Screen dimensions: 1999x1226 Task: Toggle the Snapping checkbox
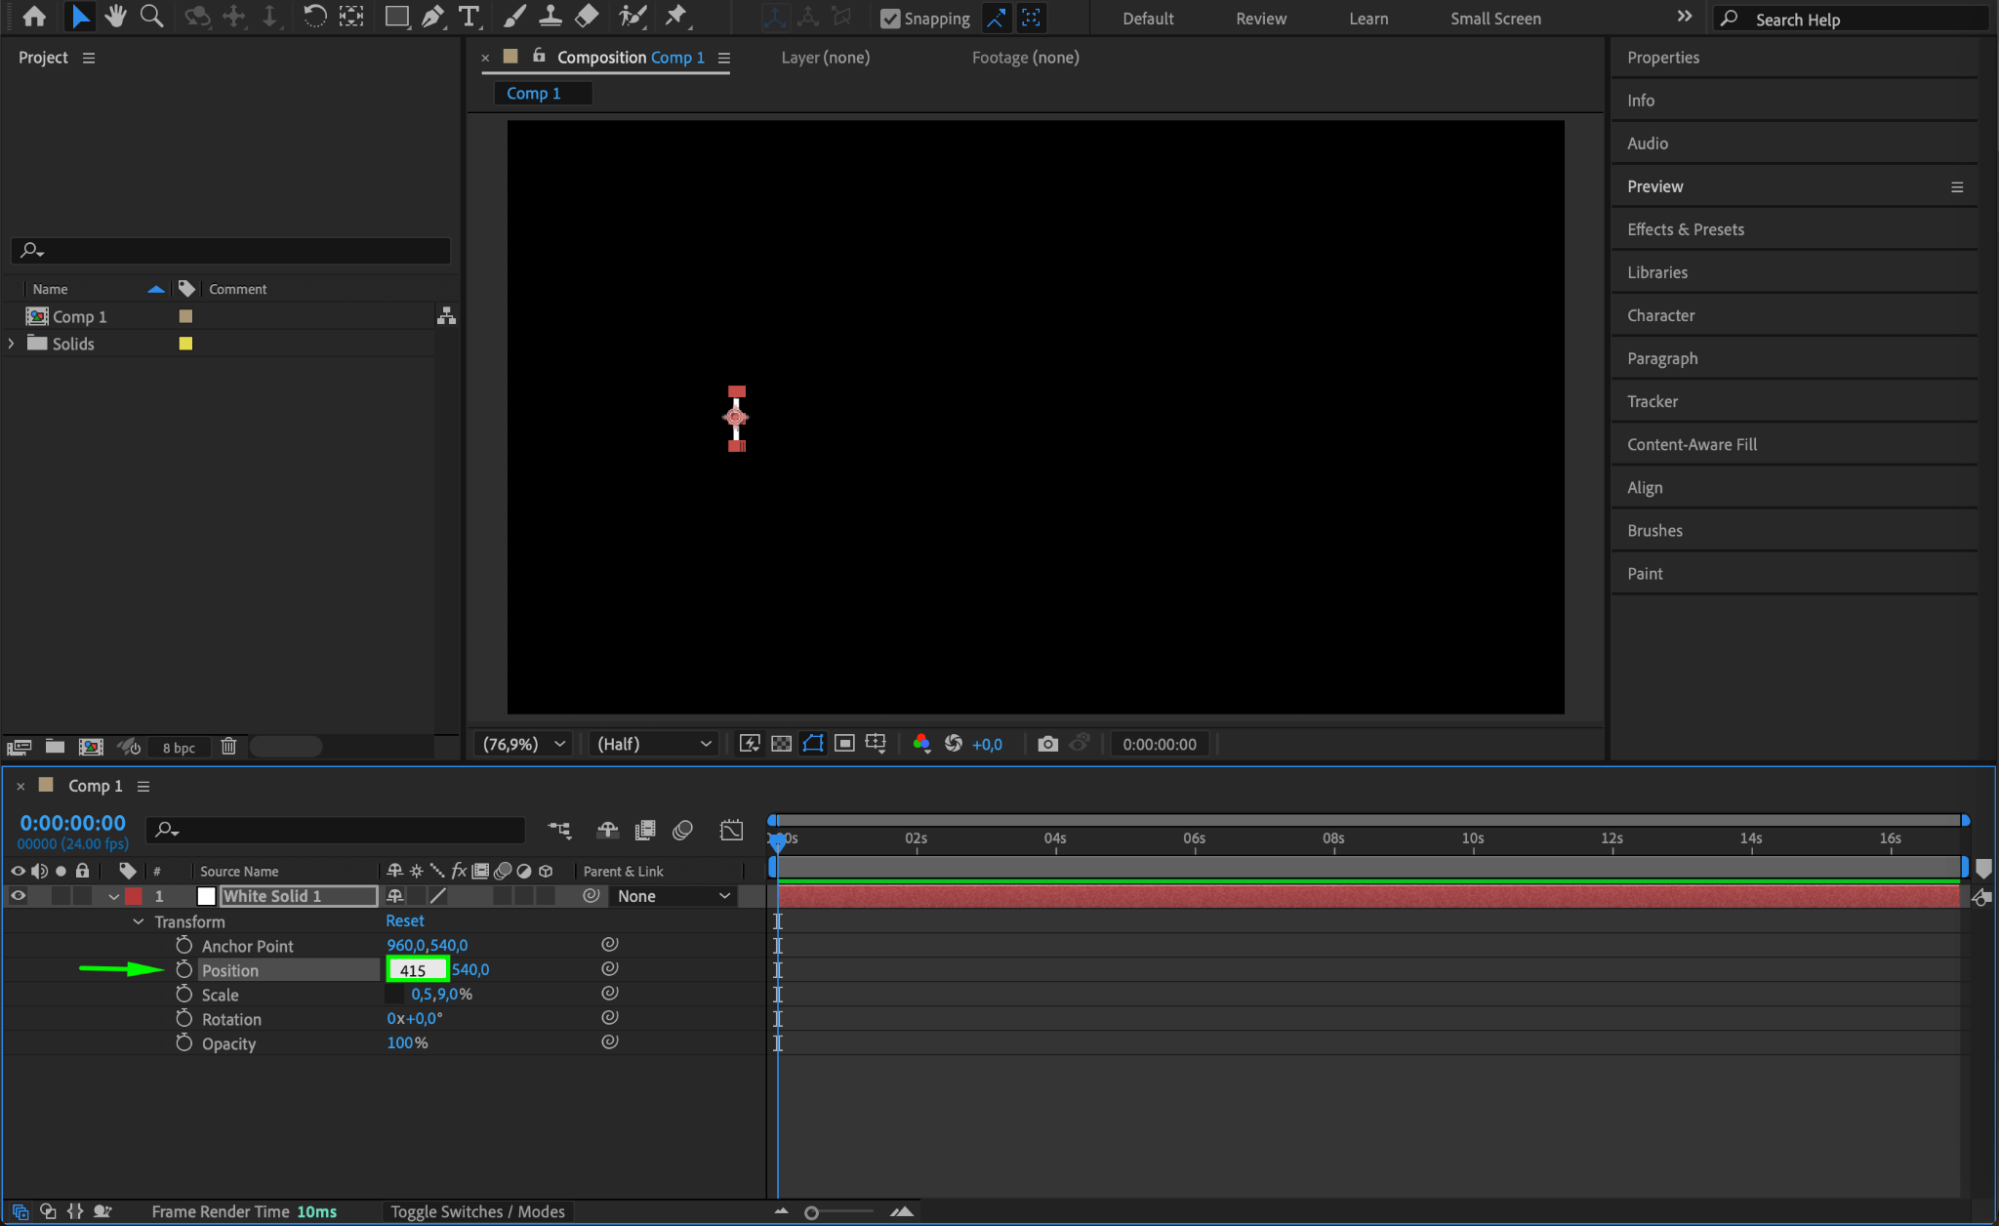pyautogui.click(x=890, y=18)
